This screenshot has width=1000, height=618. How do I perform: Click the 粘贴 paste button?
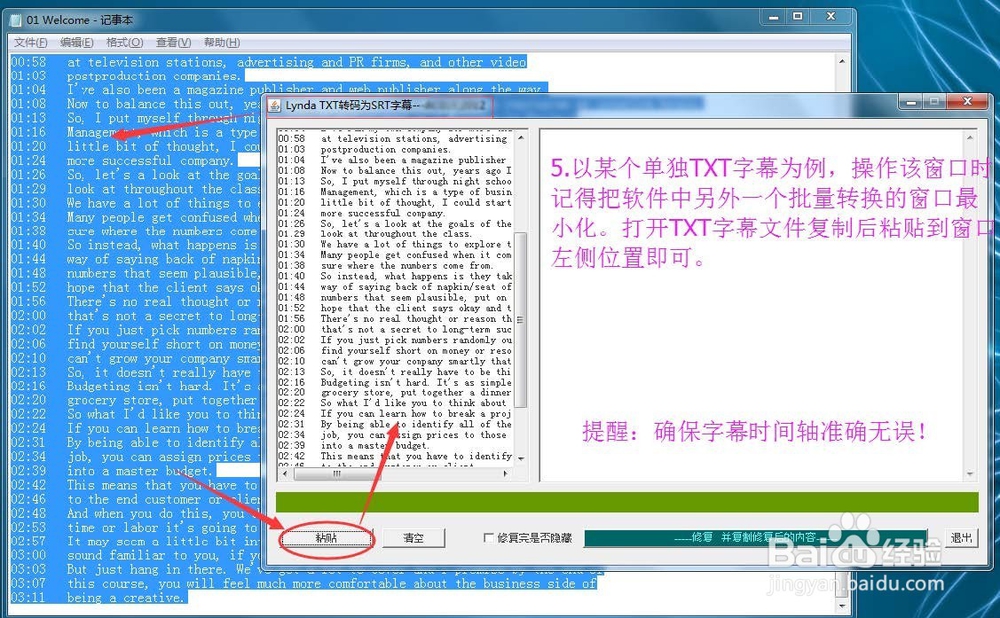326,538
